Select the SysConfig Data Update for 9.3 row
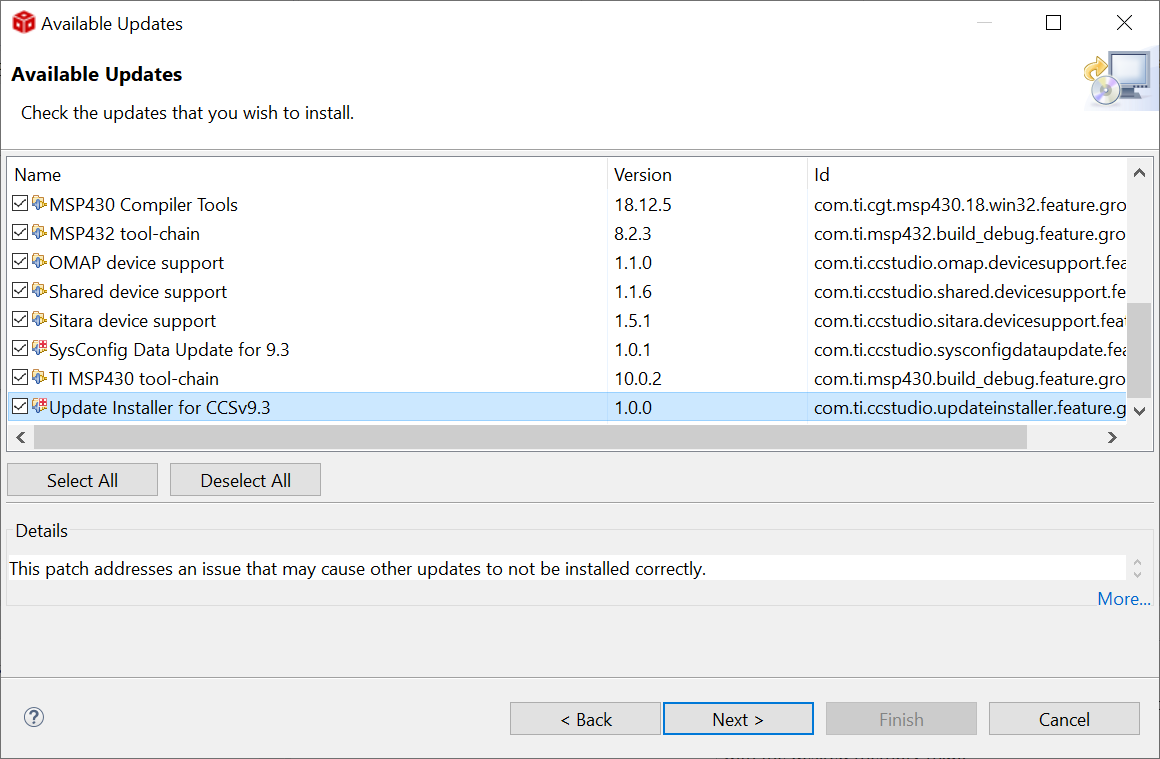 pos(567,349)
